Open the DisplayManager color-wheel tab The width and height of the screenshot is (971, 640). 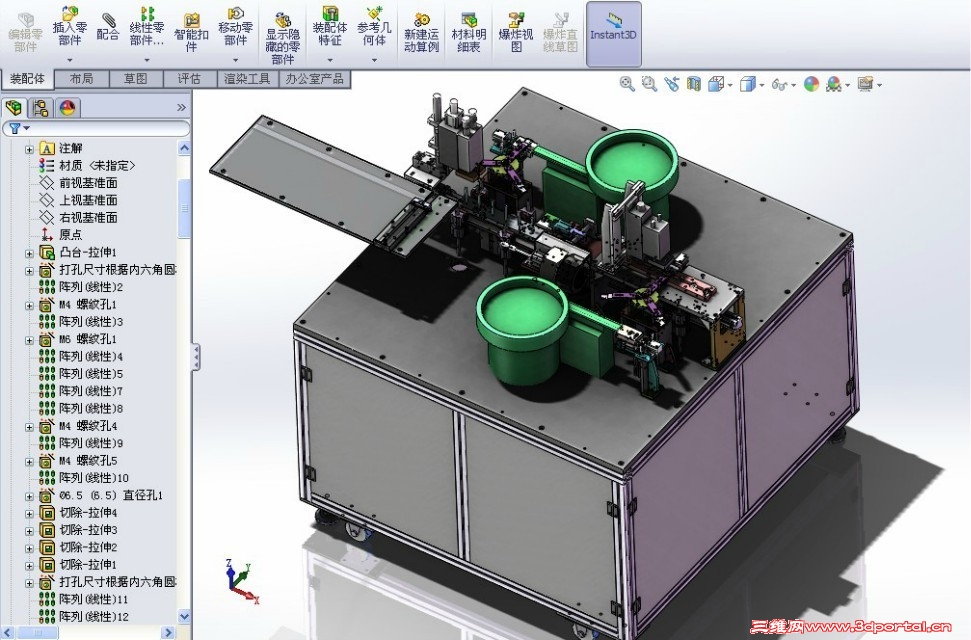click(67, 108)
